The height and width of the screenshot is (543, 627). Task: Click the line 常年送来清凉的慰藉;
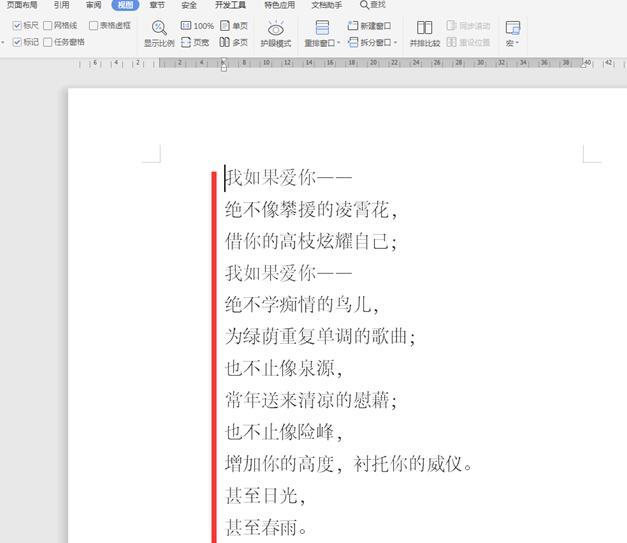[x=311, y=400]
